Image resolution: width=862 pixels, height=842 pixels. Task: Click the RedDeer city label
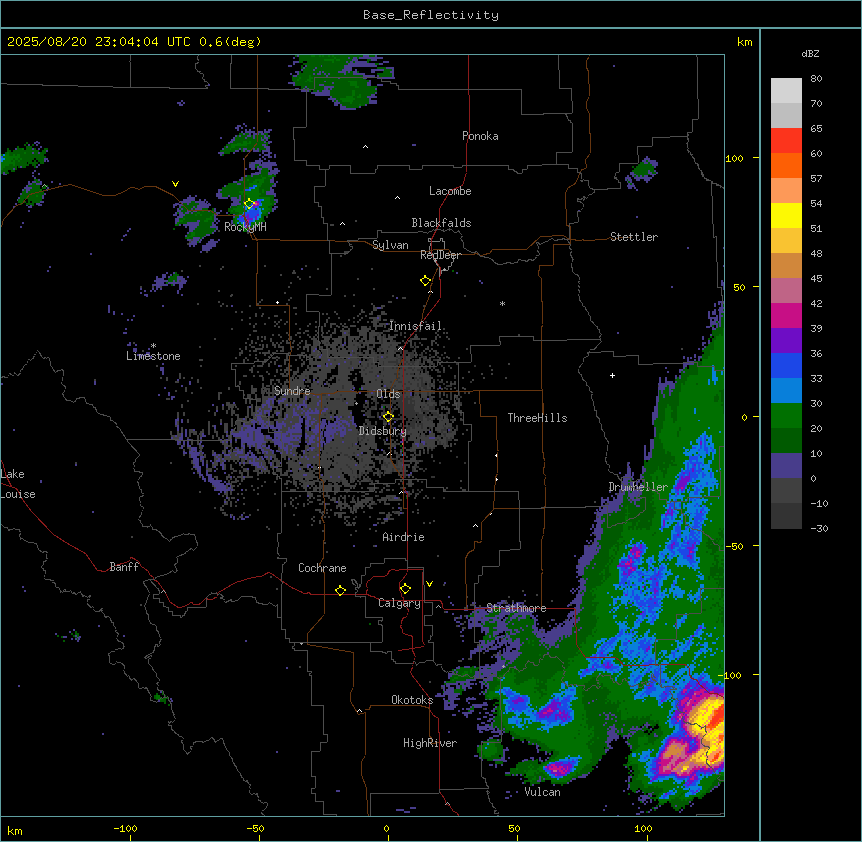point(440,255)
